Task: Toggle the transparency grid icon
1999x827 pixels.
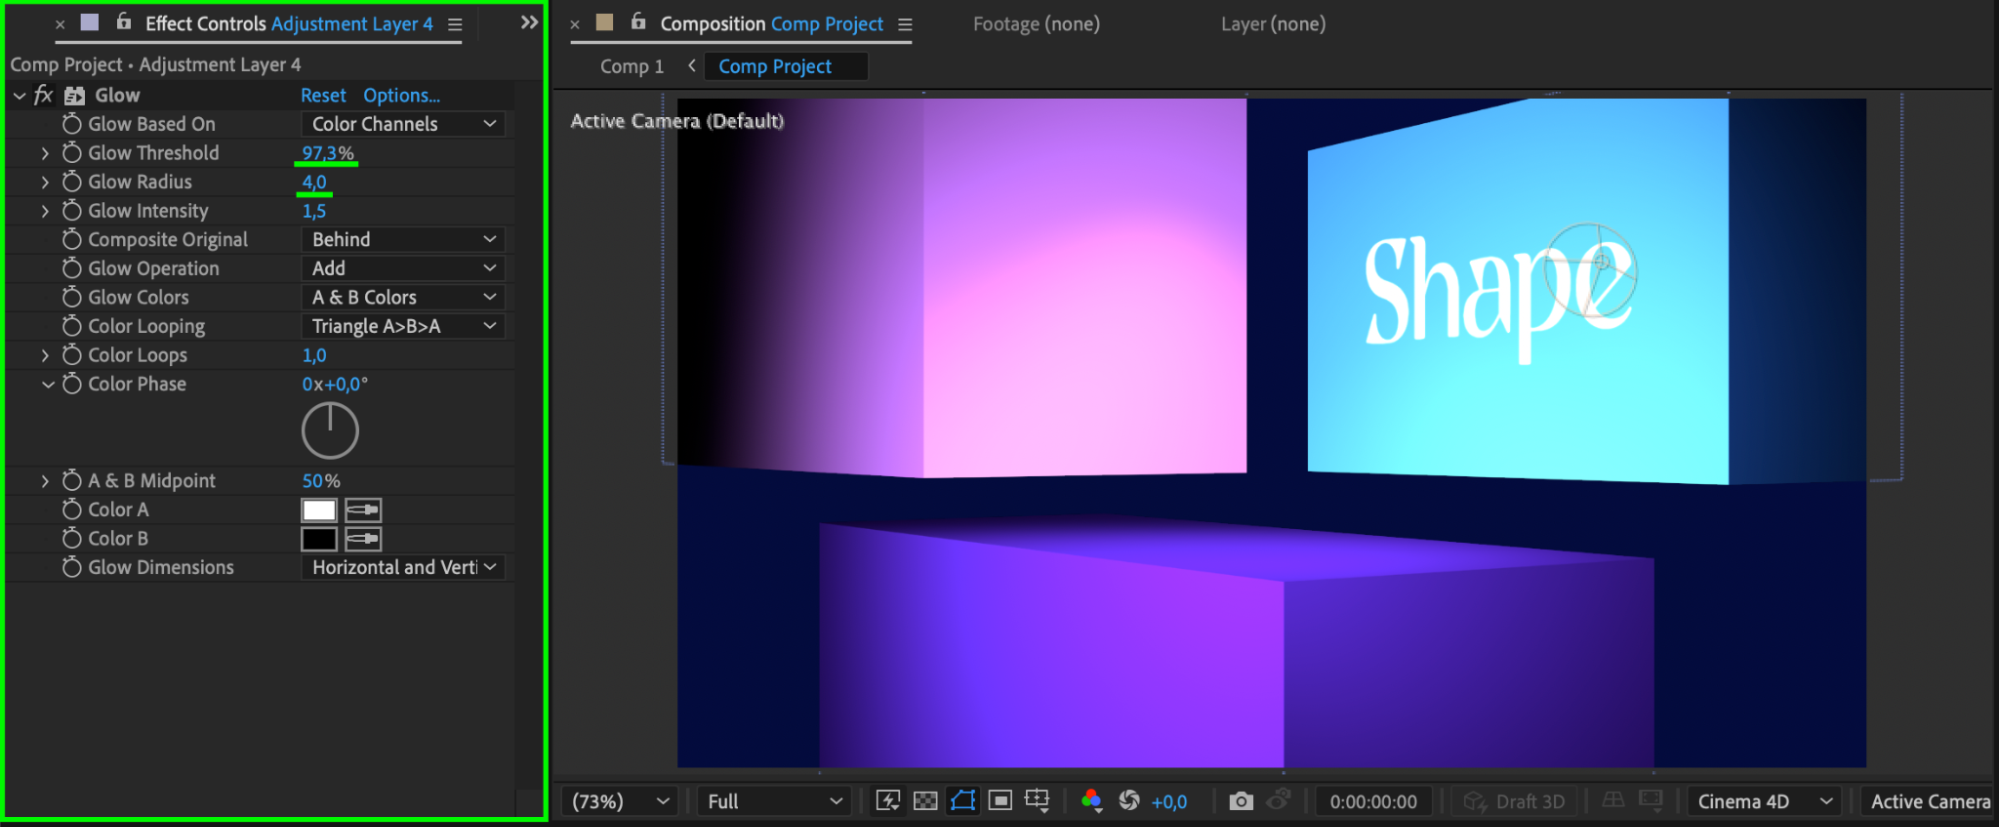Action: pos(925,801)
